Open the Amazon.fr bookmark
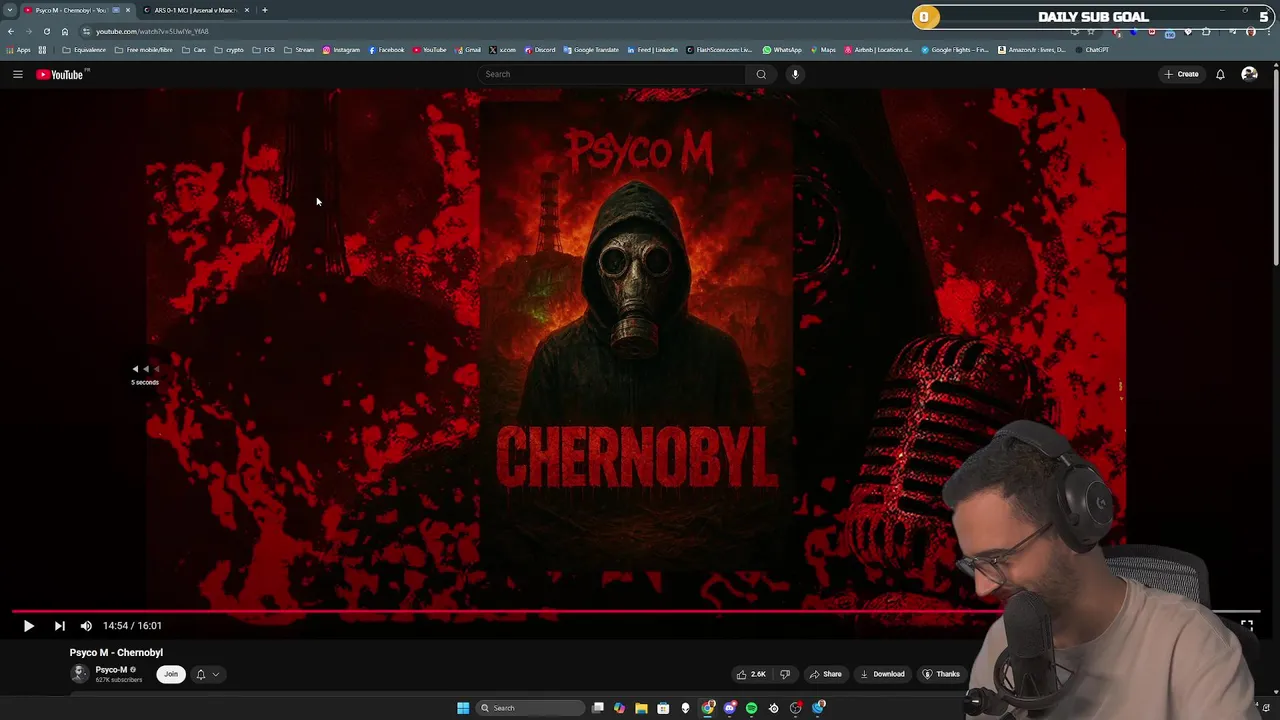 tap(1032, 50)
